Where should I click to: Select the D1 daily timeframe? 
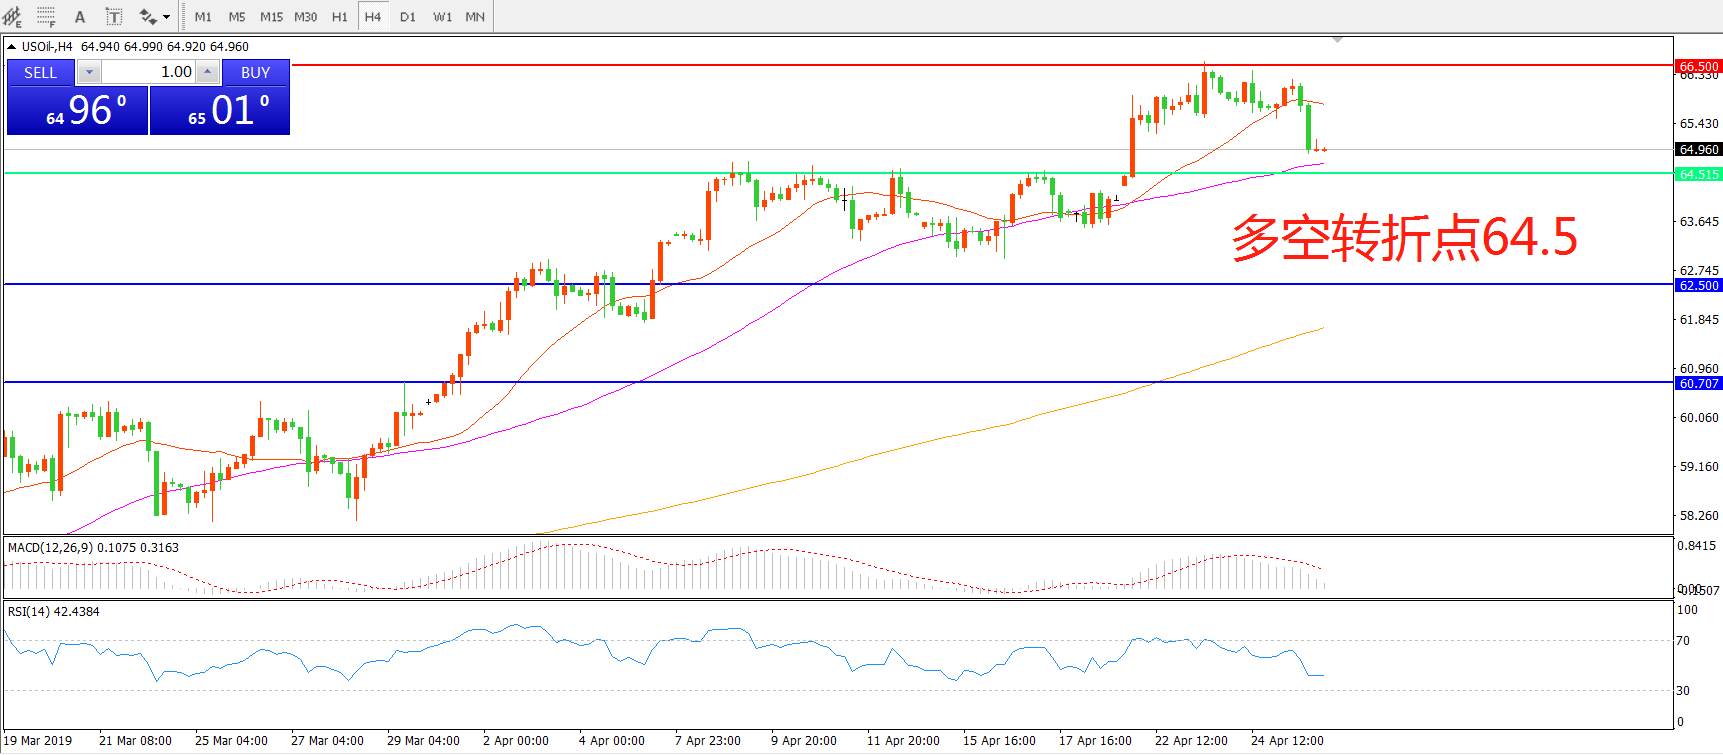[407, 16]
